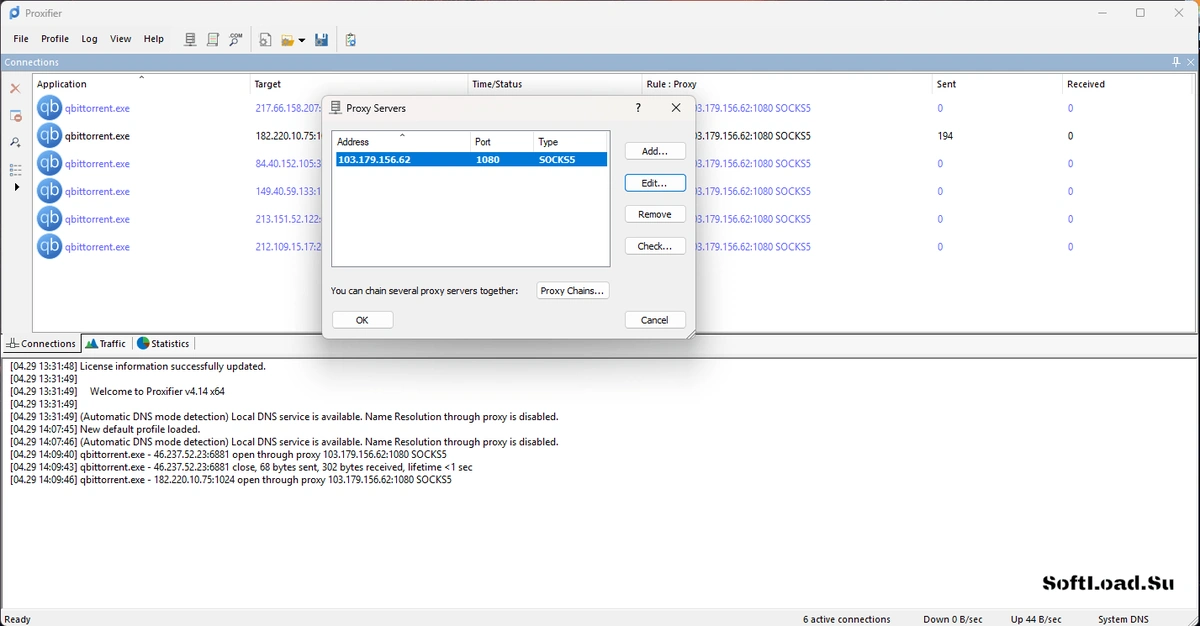This screenshot has height=626, width=1200.
Task: Click the Proxy Checker clipboard icon
Action: point(351,40)
